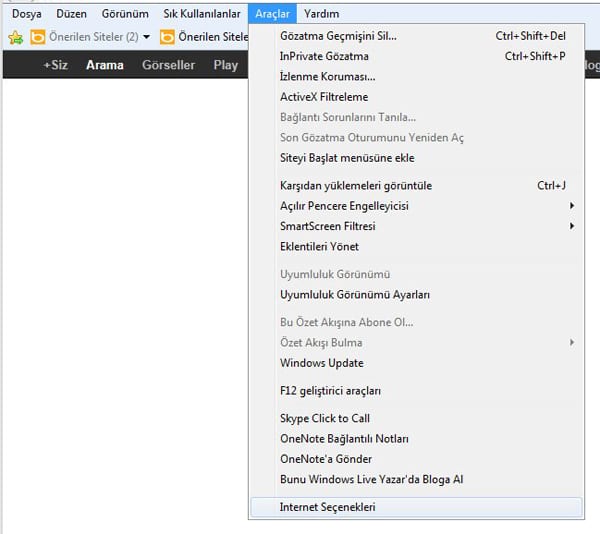The width and height of the screenshot is (600, 534).
Task: Click the second Önerilen Siteler Bing icon
Action: (x=167, y=37)
